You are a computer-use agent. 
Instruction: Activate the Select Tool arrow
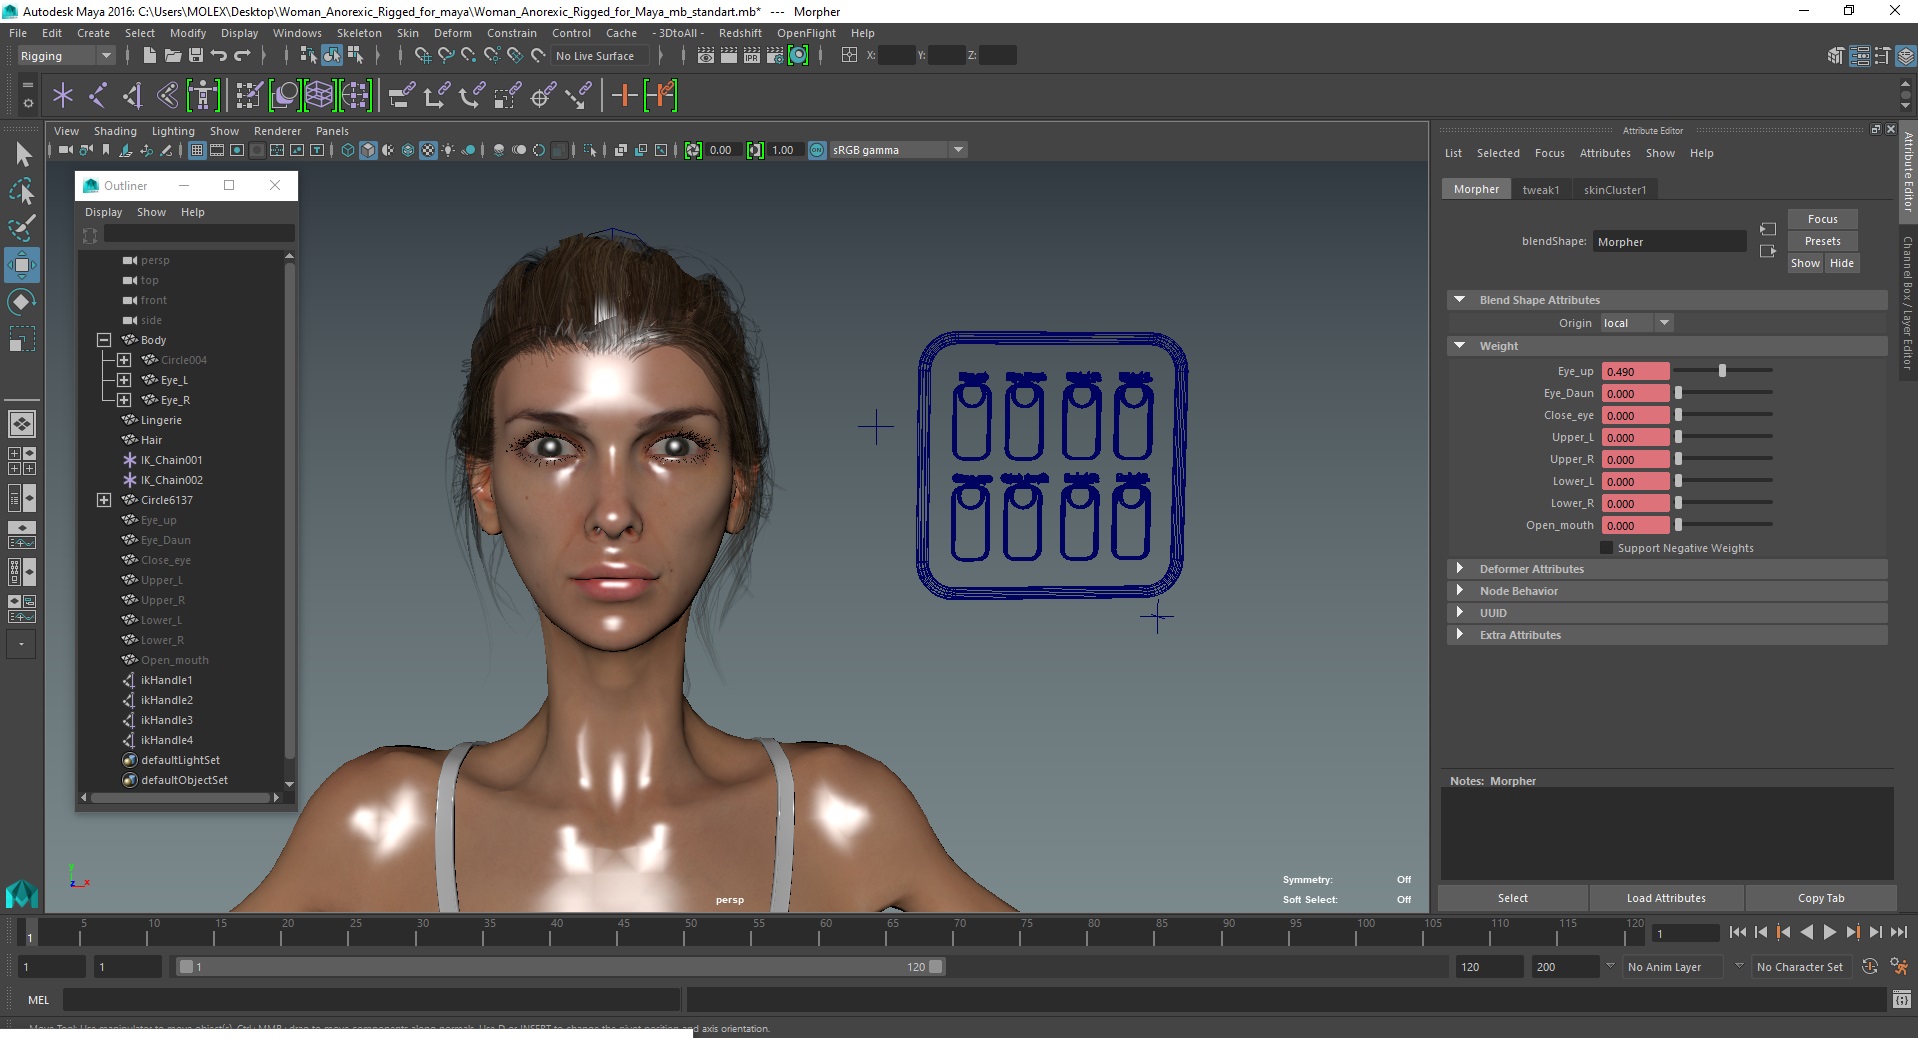(22, 154)
